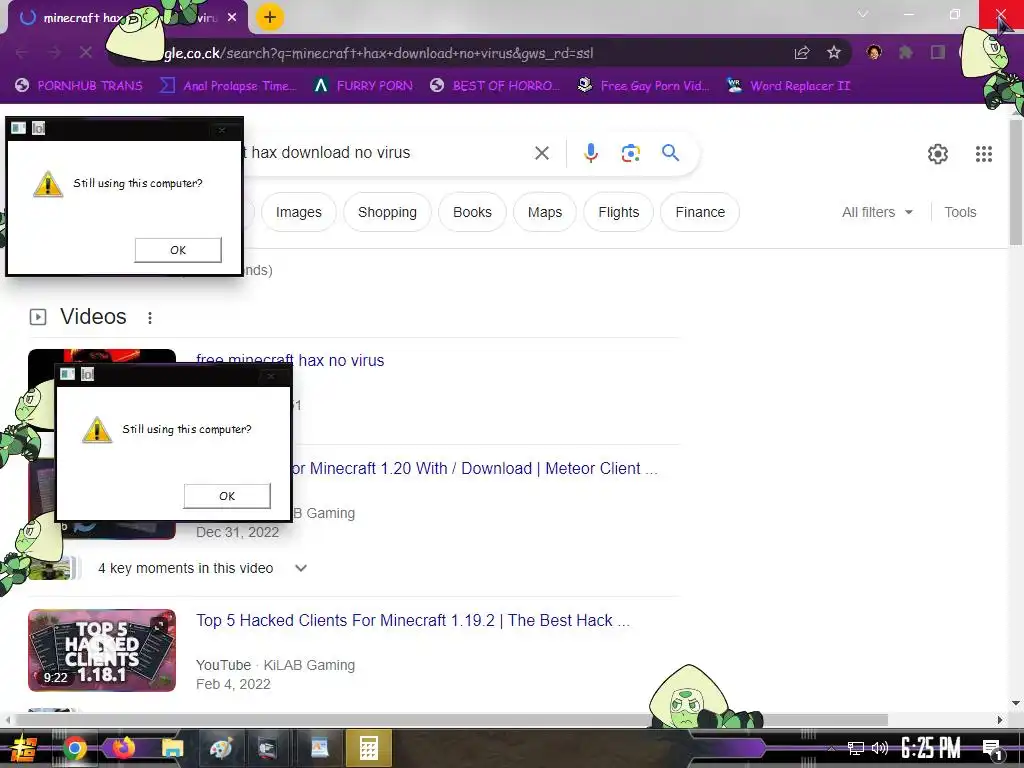Open 'free minecraft hax no virus' result
1024x768 pixels.
(290, 360)
